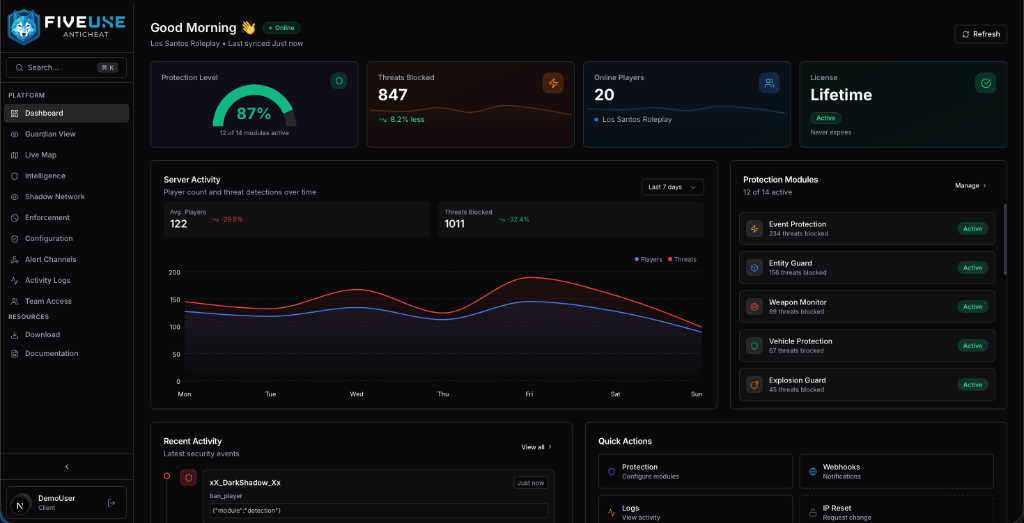The height and width of the screenshot is (523, 1024).
Task: Click the Vehicle Protection shield icon
Action: [x=754, y=345]
